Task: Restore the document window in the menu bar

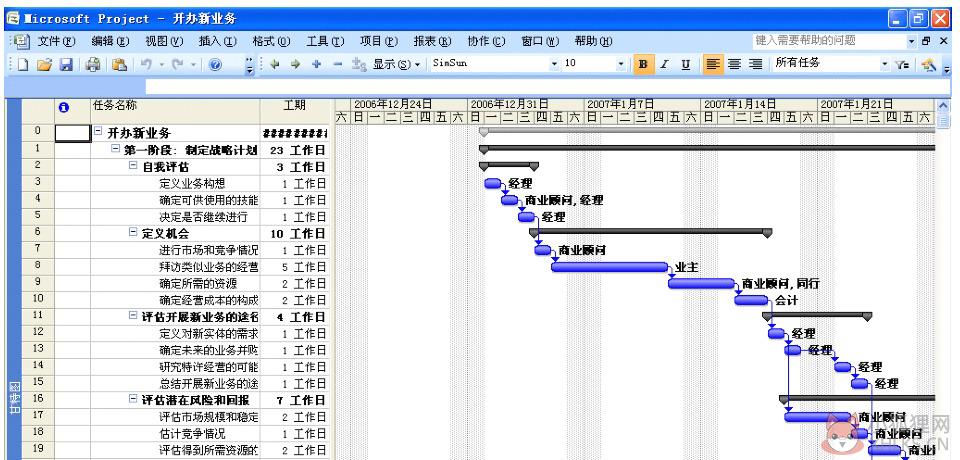Action: tap(926, 41)
